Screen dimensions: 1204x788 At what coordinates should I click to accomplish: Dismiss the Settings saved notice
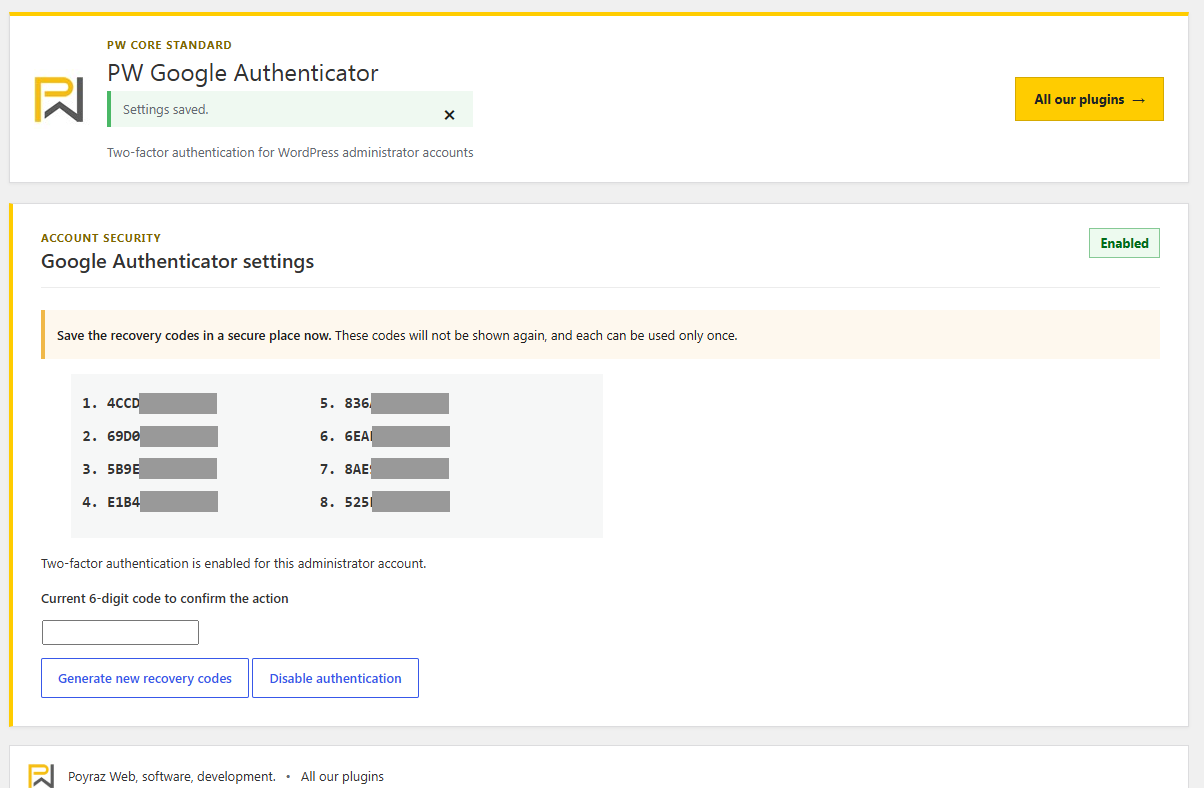tap(449, 115)
